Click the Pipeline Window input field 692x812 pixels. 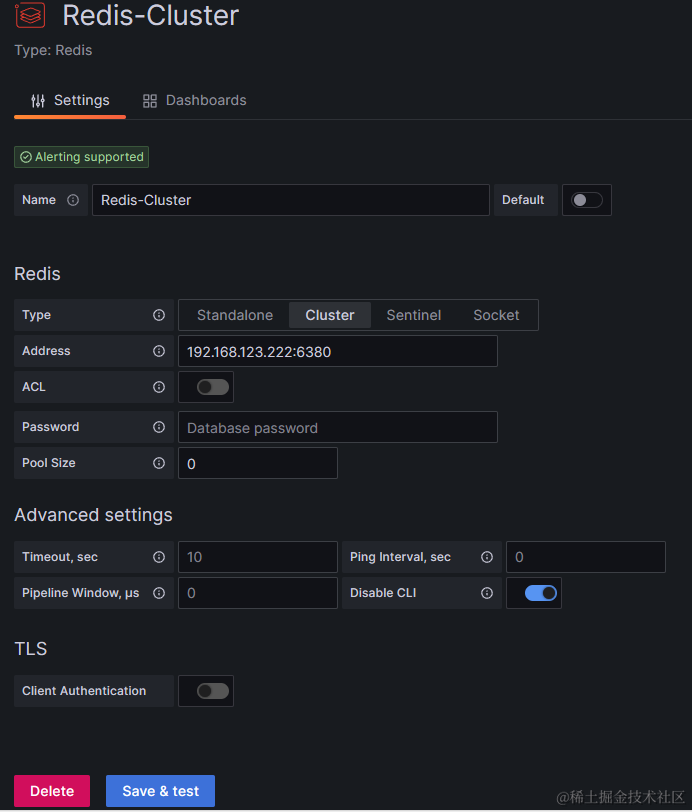pos(258,593)
